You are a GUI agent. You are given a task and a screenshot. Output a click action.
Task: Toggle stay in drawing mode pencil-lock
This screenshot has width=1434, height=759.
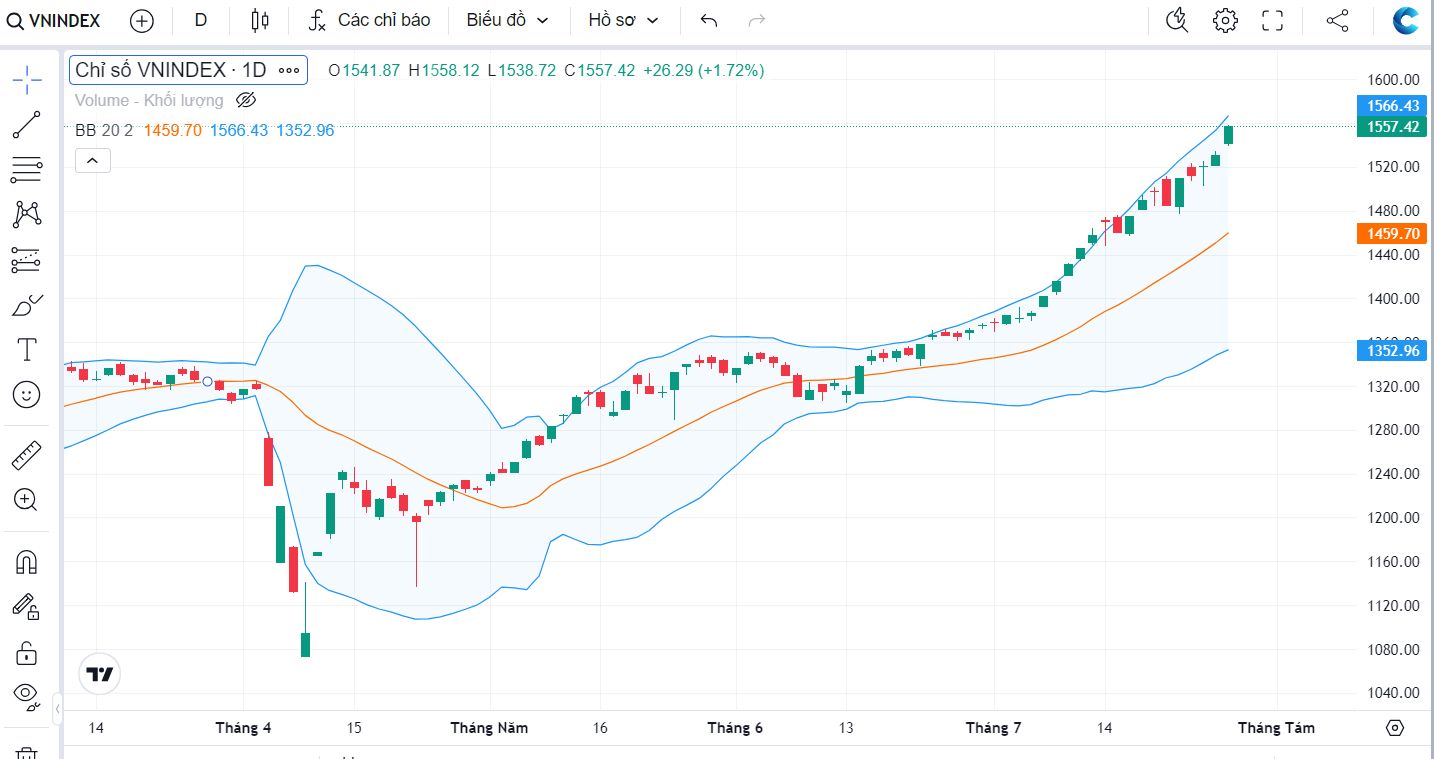(x=27, y=606)
